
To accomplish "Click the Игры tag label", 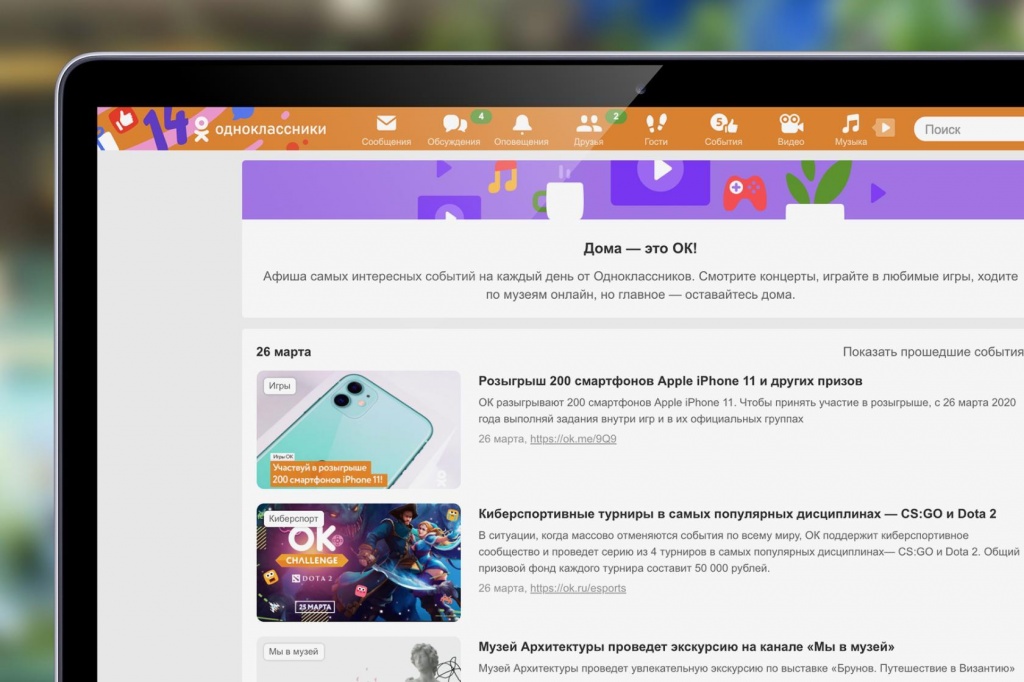I will pyautogui.click(x=280, y=386).
